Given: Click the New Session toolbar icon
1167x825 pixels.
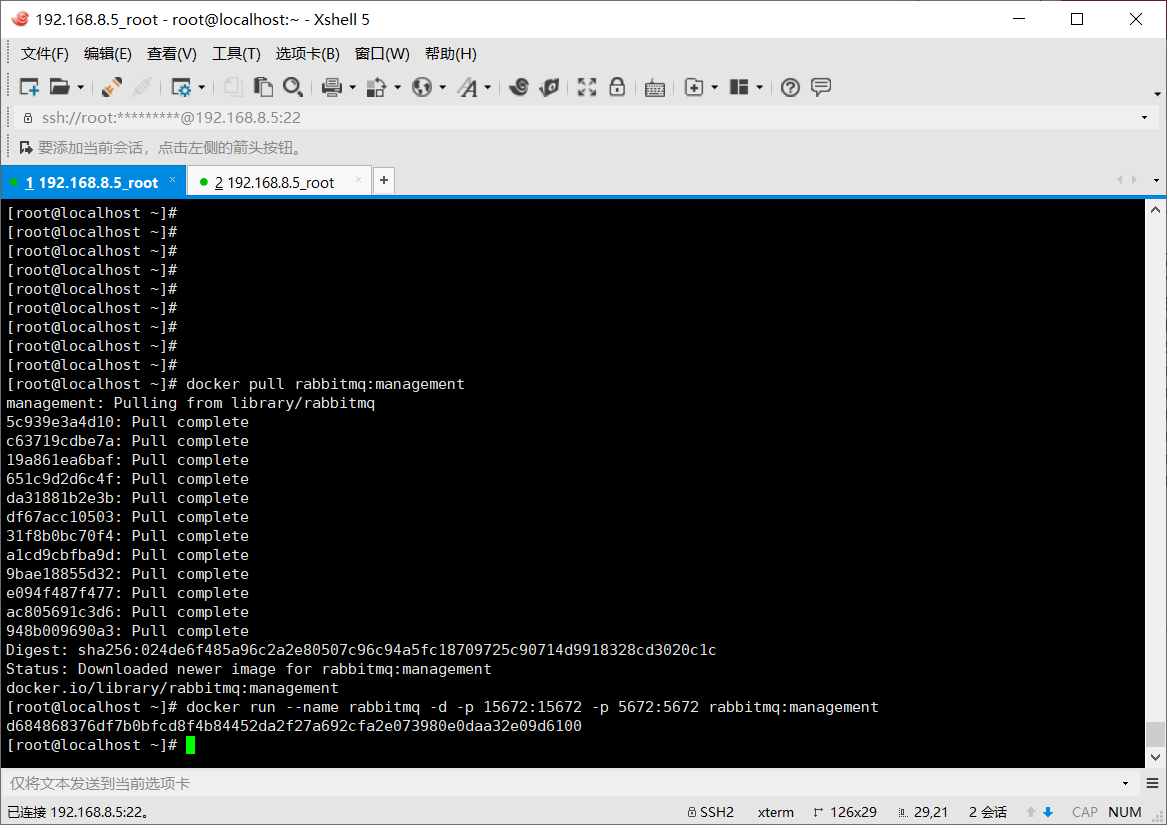Looking at the screenshot, I should 29,87.
